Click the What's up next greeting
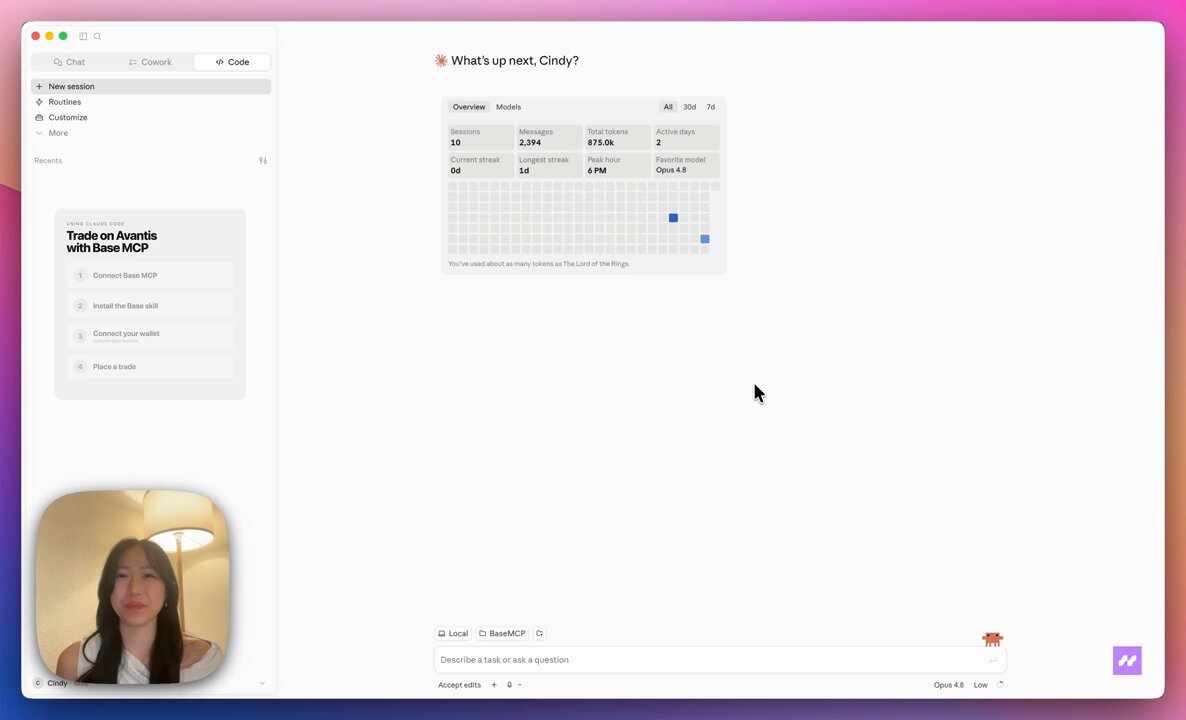 point(514,61)
